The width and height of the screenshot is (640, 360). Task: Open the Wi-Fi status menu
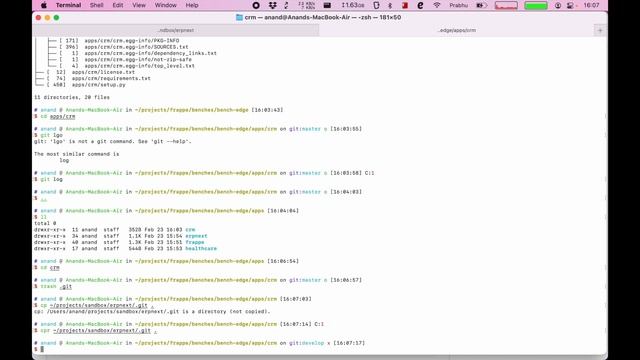click(x=437, y=5)
